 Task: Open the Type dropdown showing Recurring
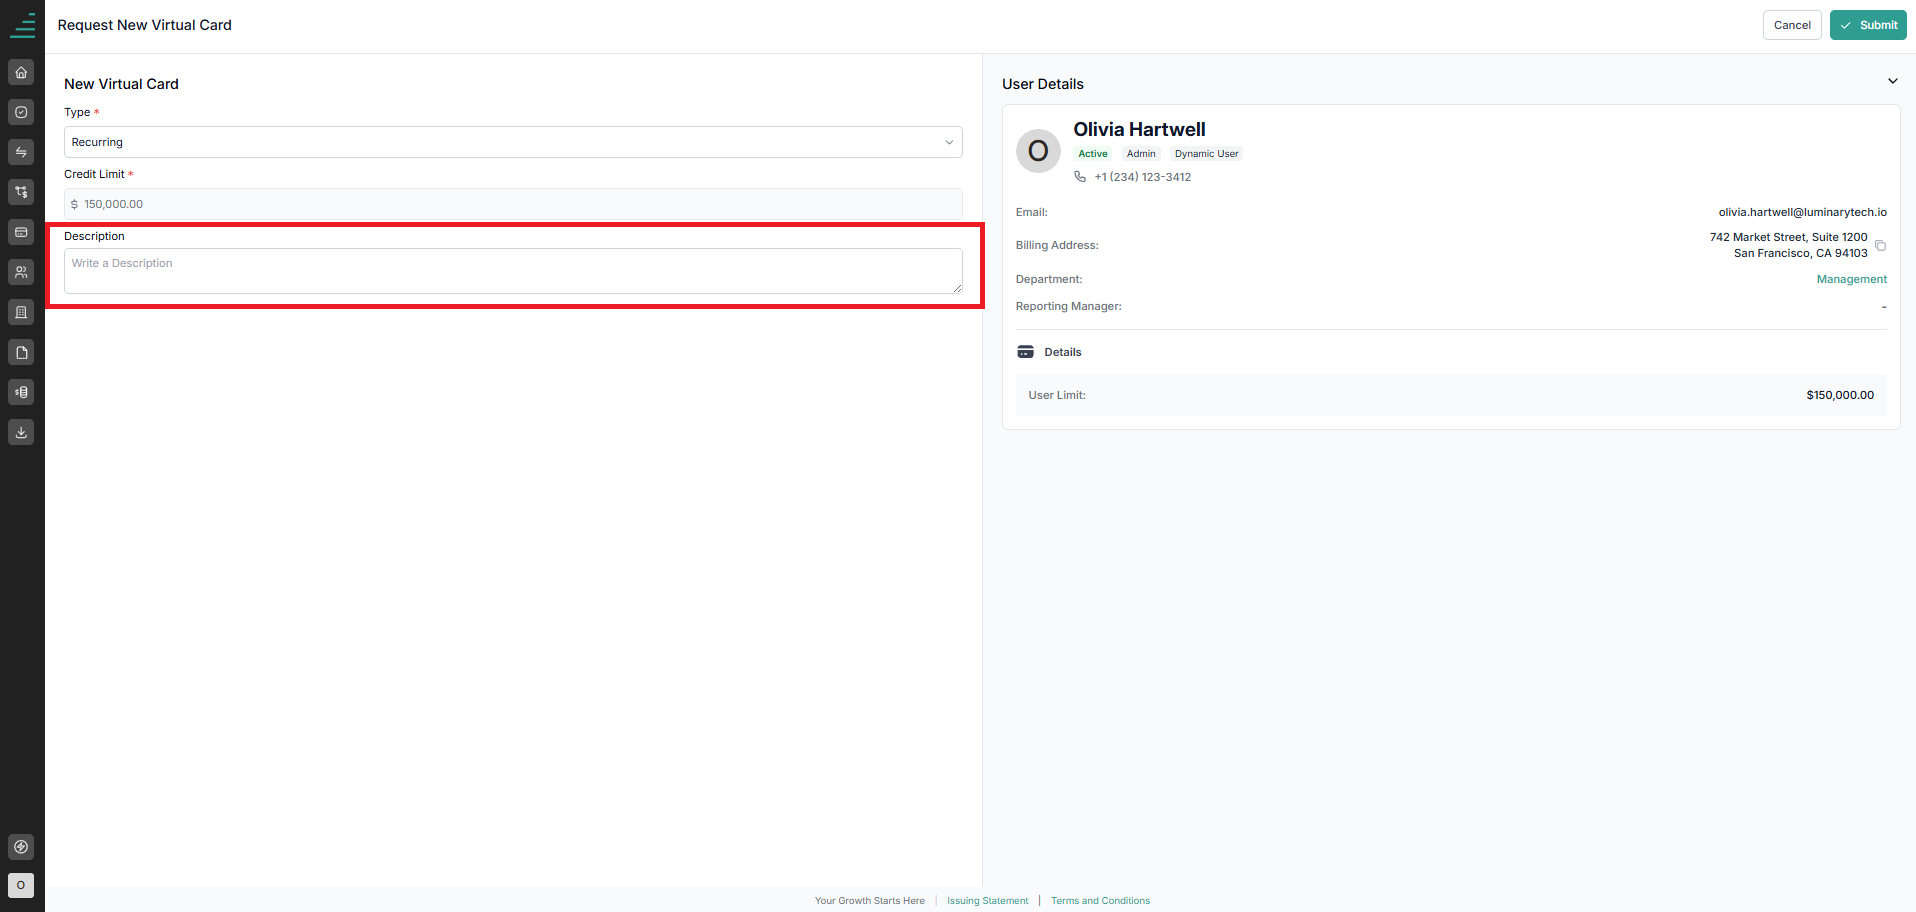click(513, 142)
